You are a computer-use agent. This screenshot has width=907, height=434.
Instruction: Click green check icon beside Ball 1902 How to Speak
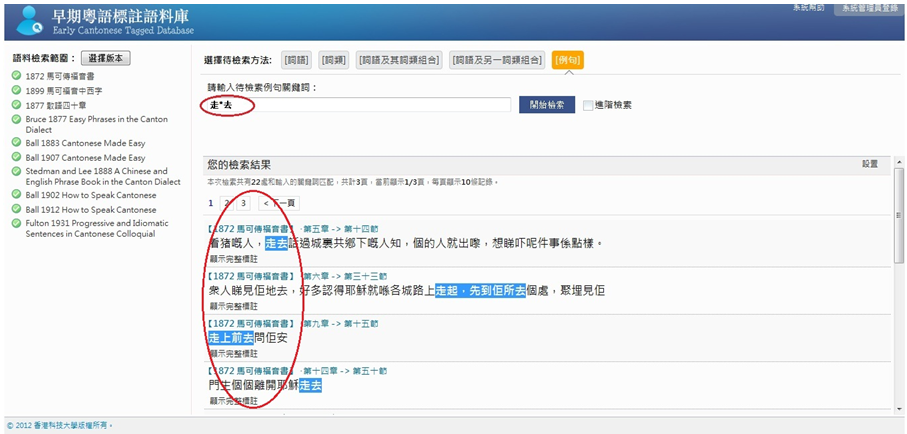pos(17,195)
